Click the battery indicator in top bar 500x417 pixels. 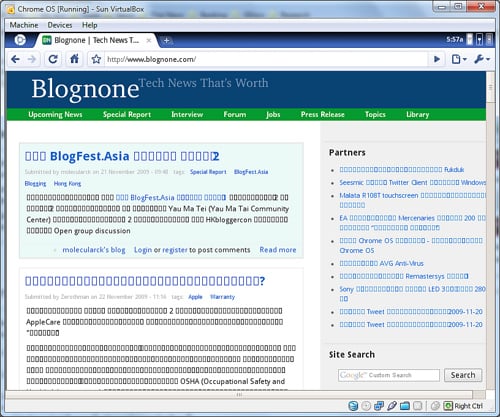(469, 40)
